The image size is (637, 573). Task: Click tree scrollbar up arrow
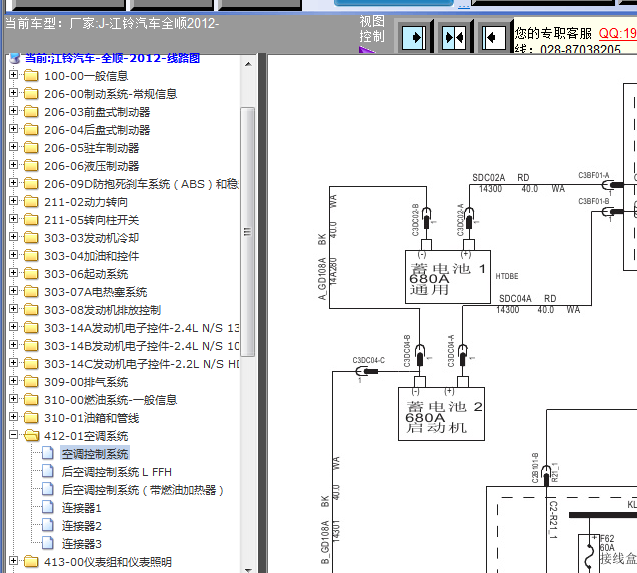point(248,64)
